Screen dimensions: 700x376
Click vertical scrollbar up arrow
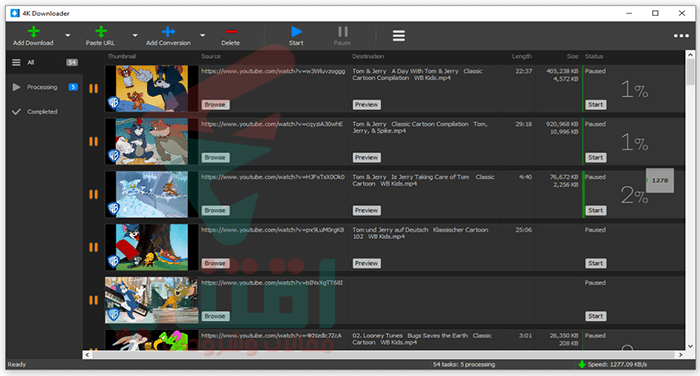[691, 54]
